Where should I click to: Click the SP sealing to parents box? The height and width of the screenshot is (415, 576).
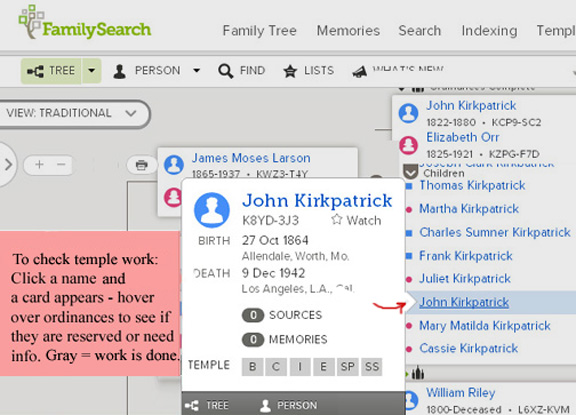348,367
